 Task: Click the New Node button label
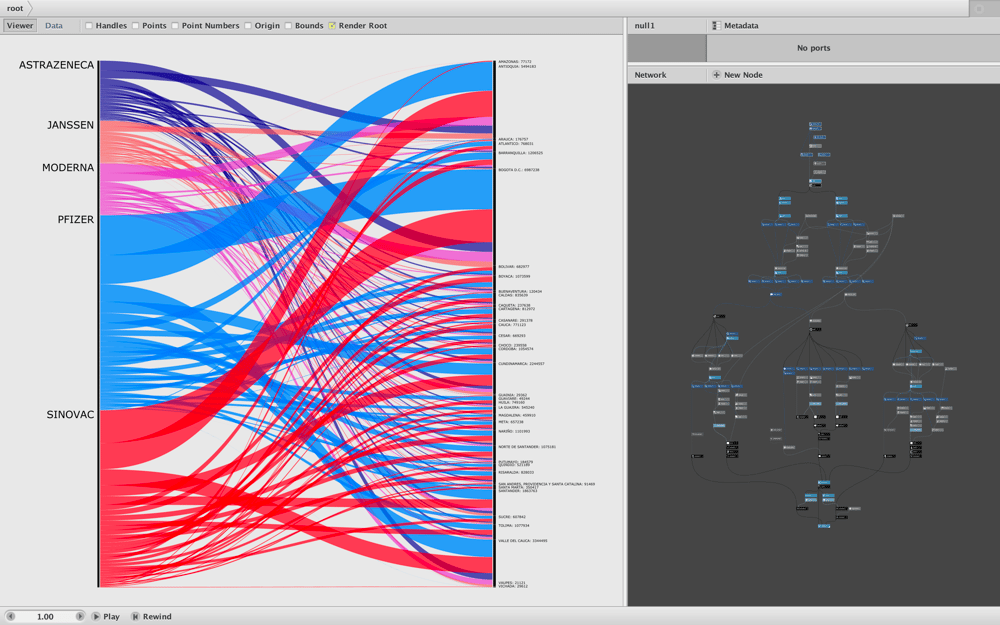743,75
